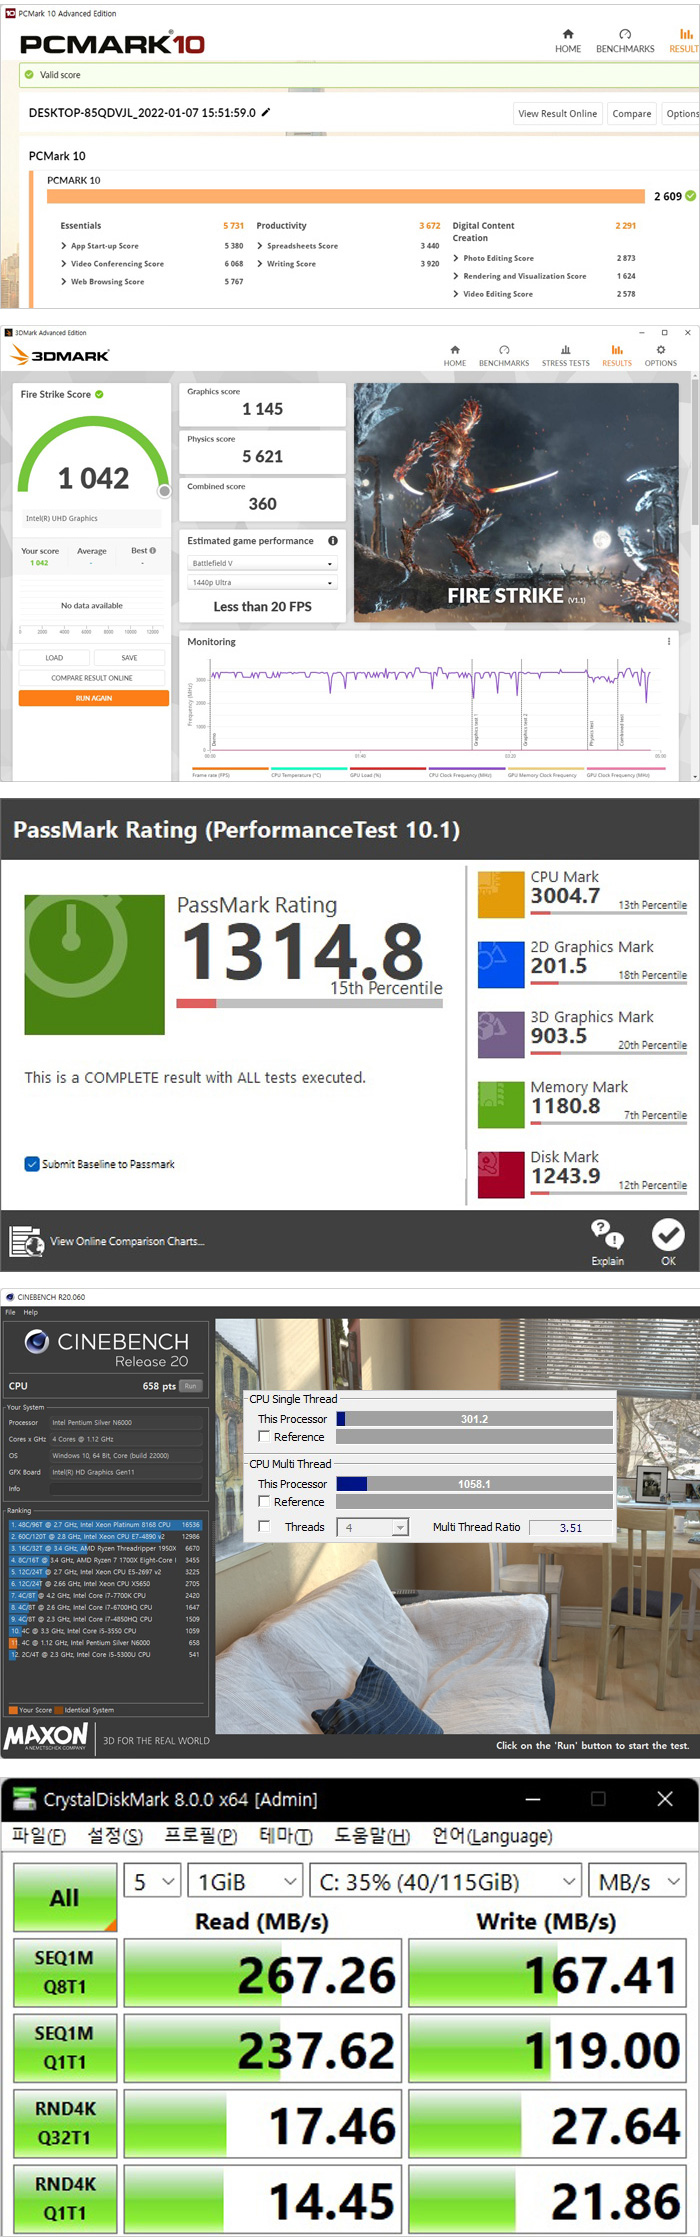Open BENCHMARKS in the 3DMark window
Viewport: 700px width, 2240px height.
click(504, 356)
